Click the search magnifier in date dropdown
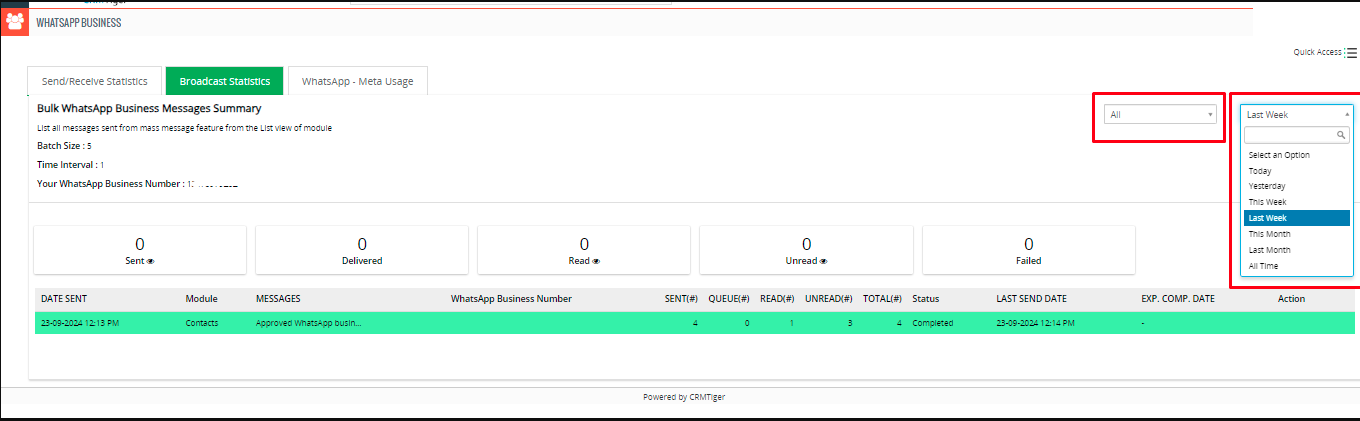1360x421 pixels. click(x=1342, y=135)
